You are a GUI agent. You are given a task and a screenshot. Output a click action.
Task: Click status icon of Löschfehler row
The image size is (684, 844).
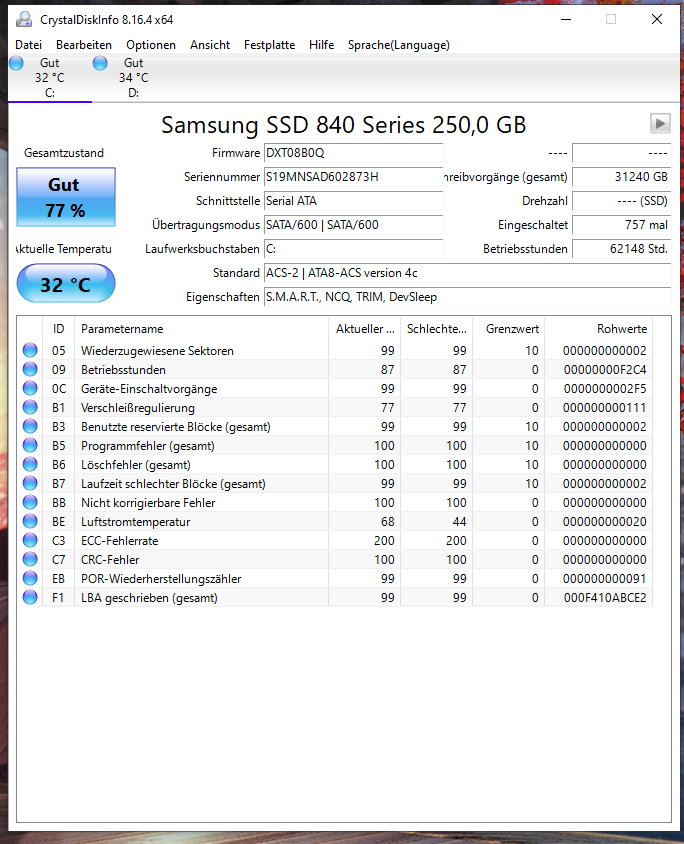[30, 465]
